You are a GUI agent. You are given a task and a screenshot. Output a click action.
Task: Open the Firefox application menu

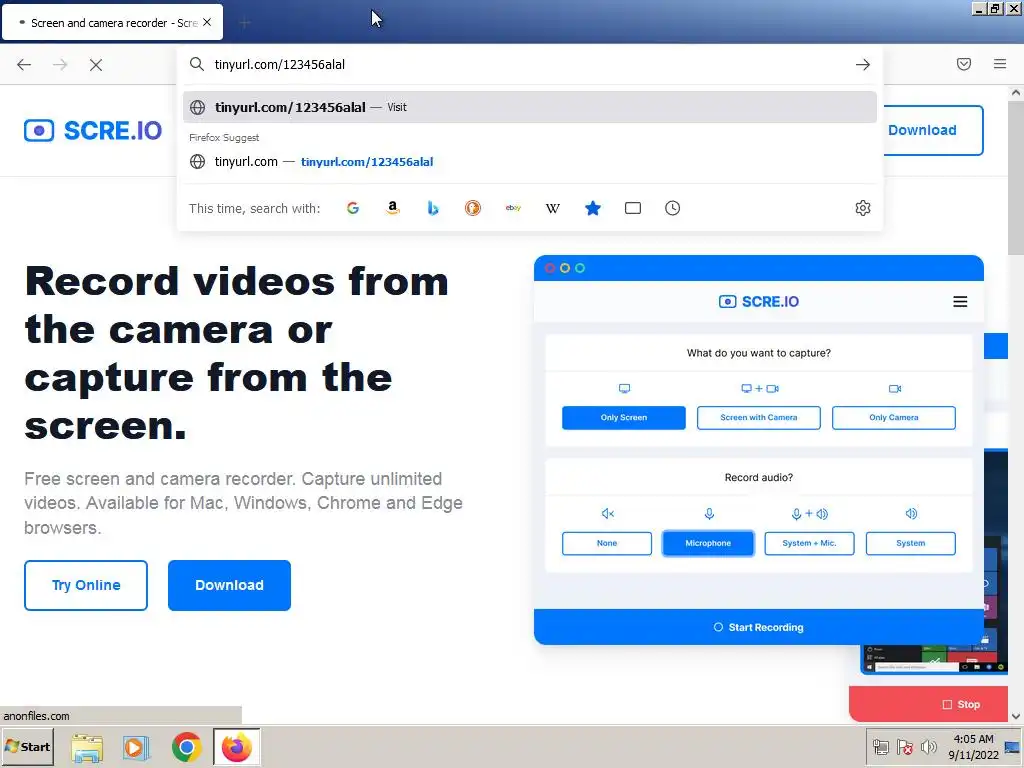coord(1000,64)
